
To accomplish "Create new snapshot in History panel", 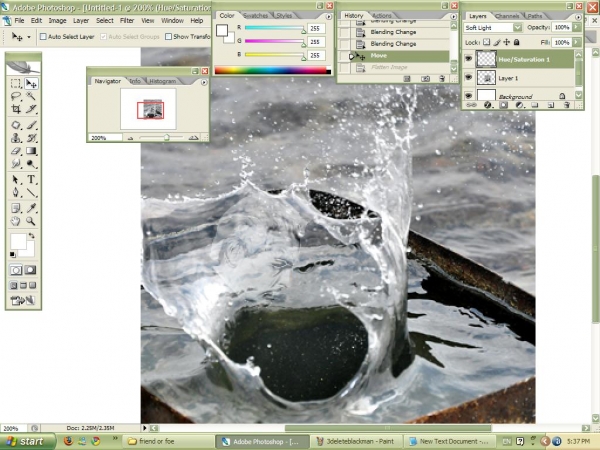I will point(425,79).
